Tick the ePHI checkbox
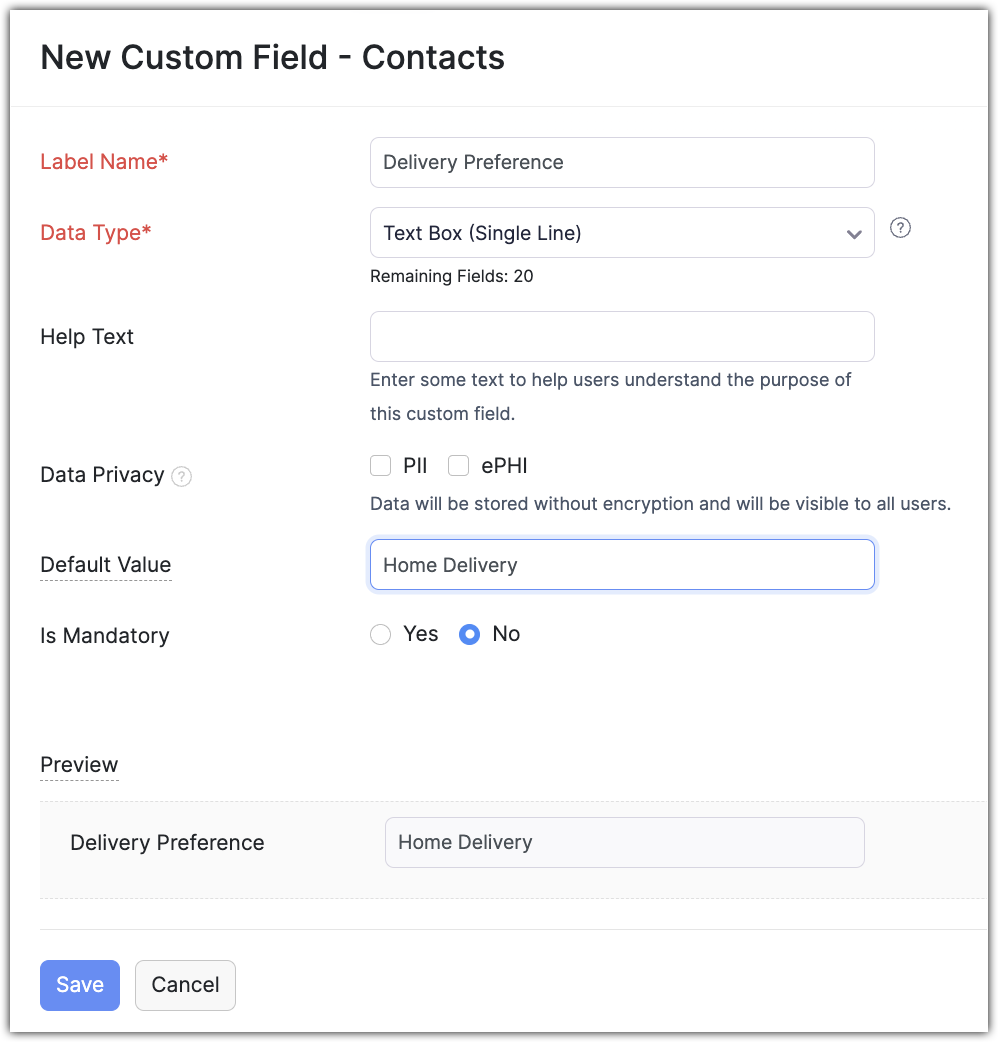 click(x=459, y=465)
